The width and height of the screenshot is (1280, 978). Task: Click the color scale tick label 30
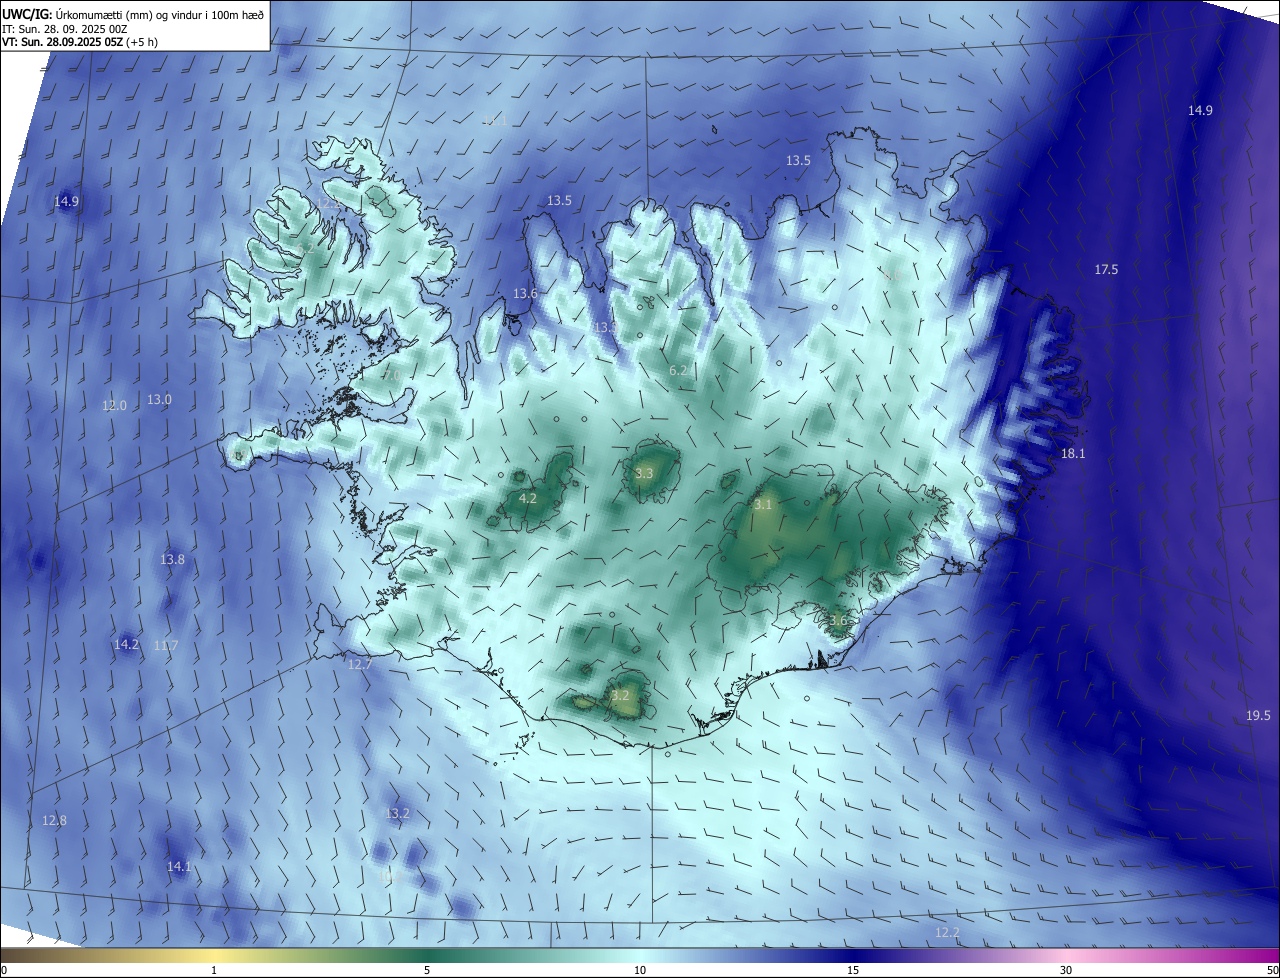coord(1066,971)
